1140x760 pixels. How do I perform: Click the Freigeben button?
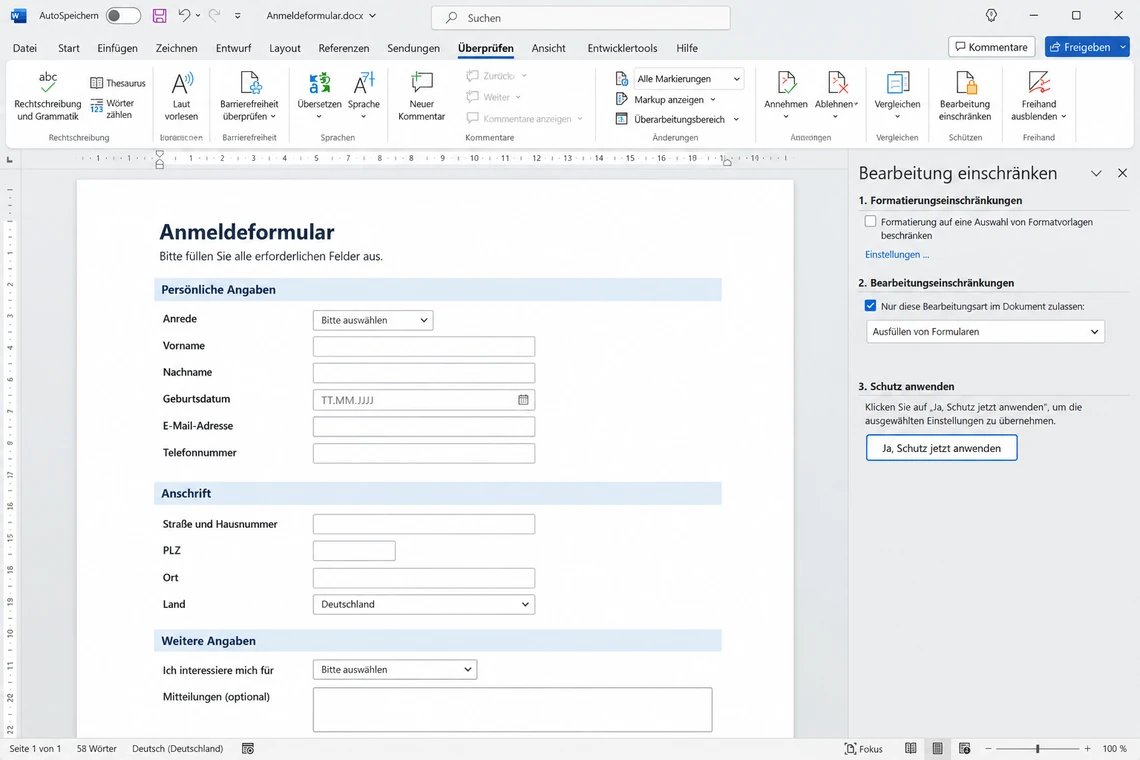pos(1080,47)
